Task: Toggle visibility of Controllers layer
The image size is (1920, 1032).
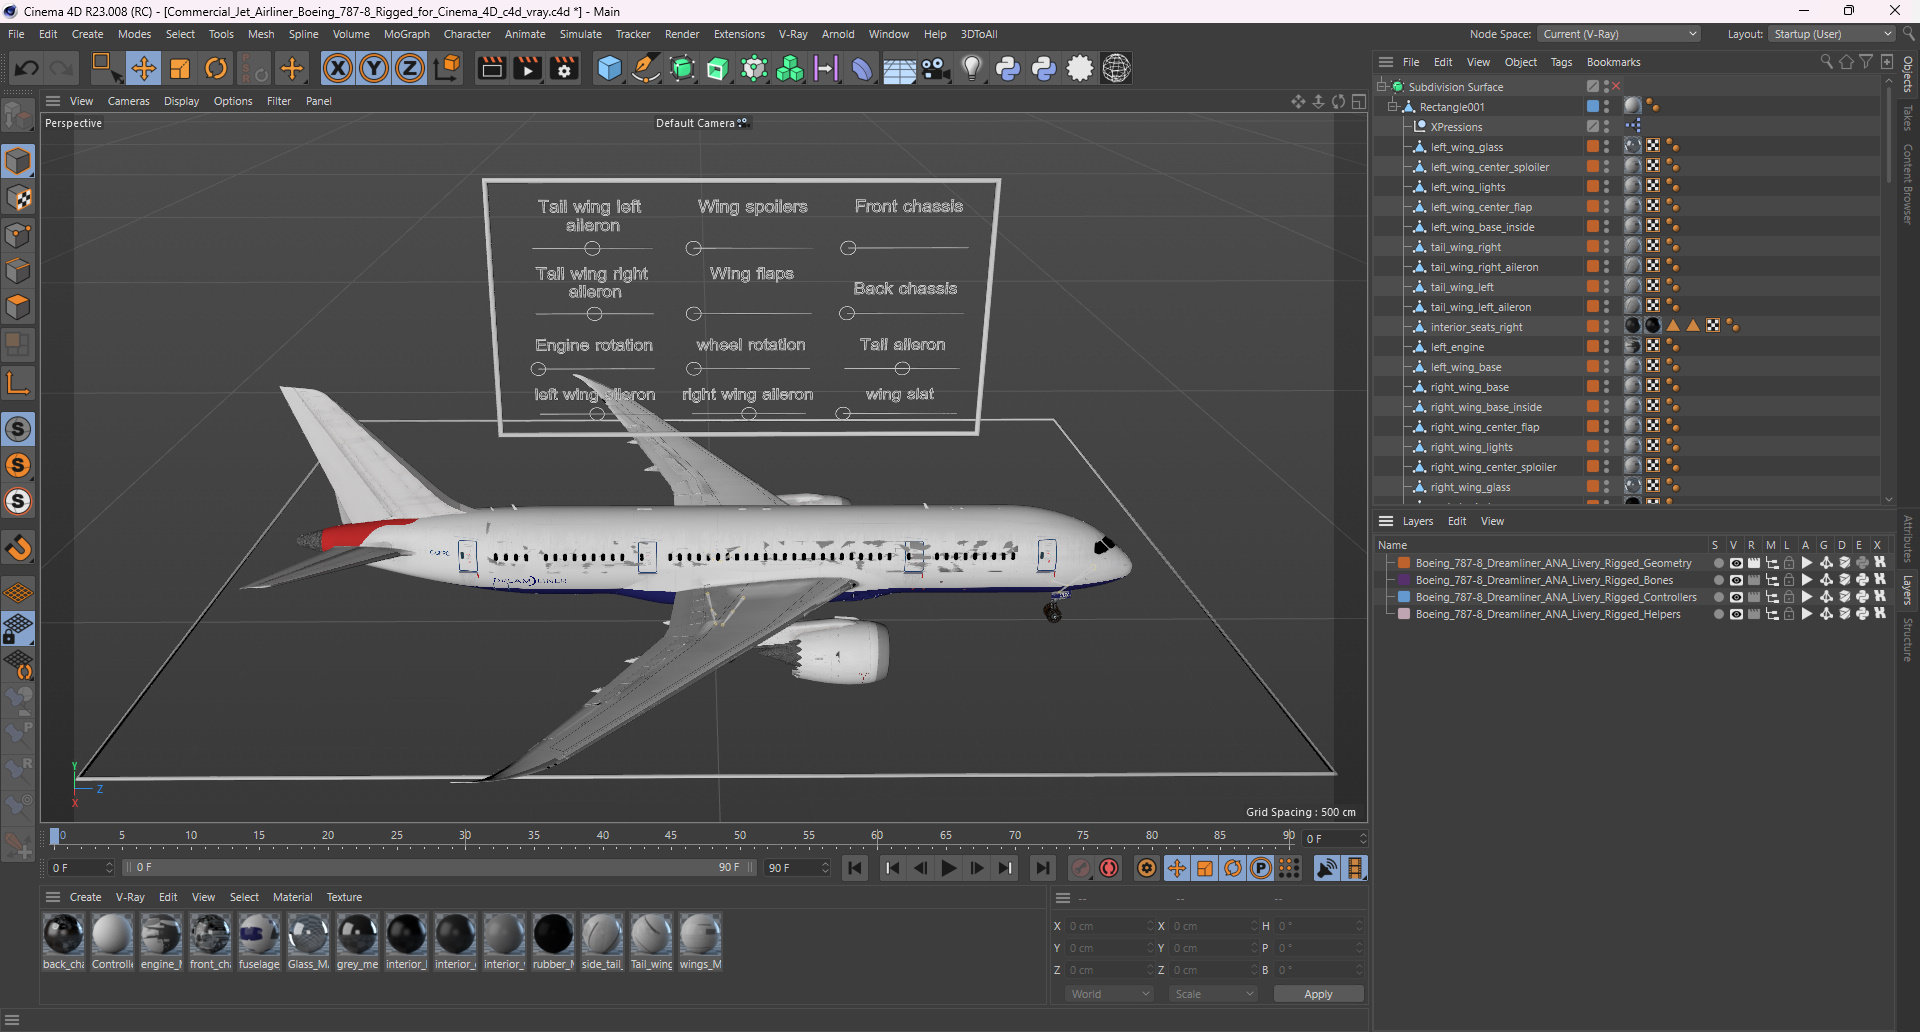Action: pos(1736,597)
